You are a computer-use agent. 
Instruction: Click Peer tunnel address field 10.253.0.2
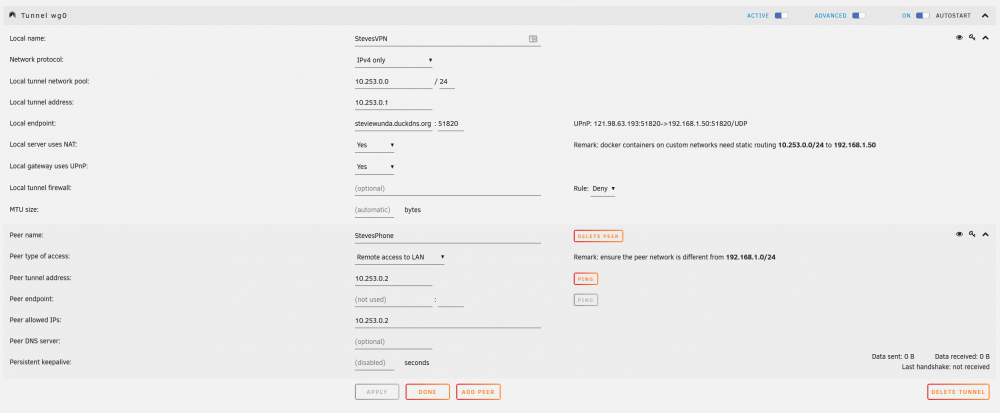[393, 279]
